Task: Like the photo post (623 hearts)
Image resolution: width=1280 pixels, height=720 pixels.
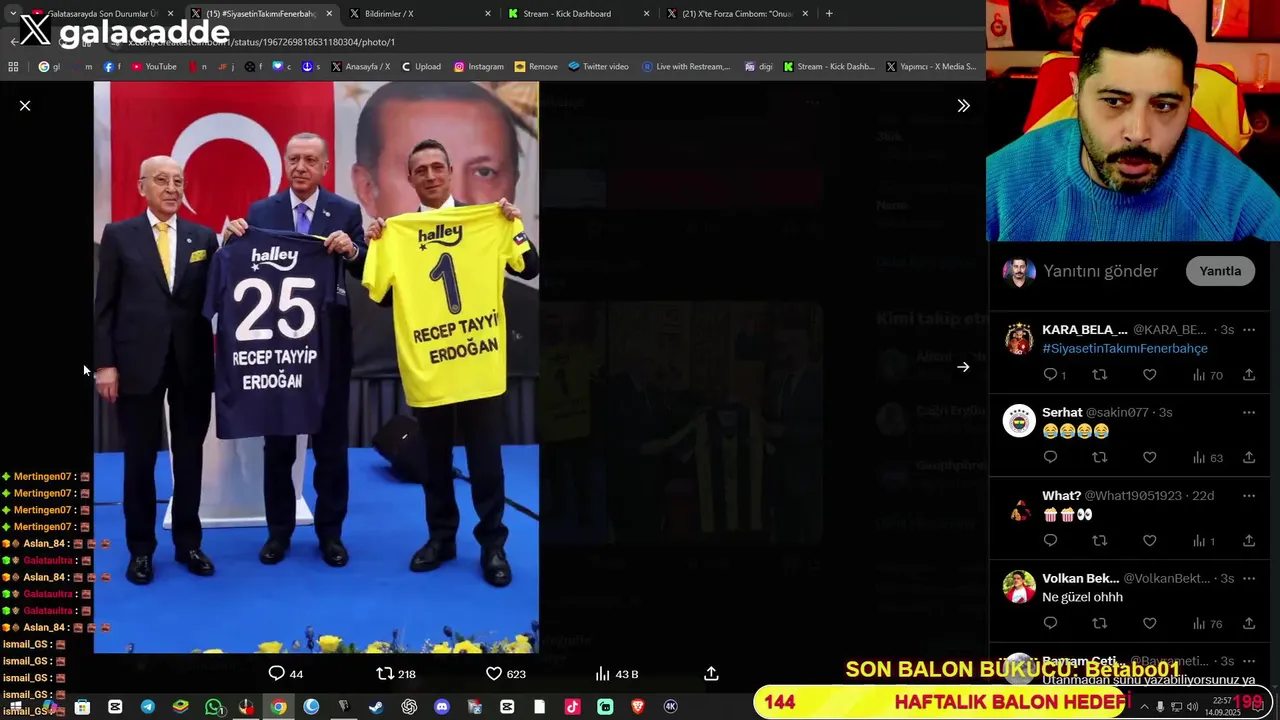Action: coord(506,674)
